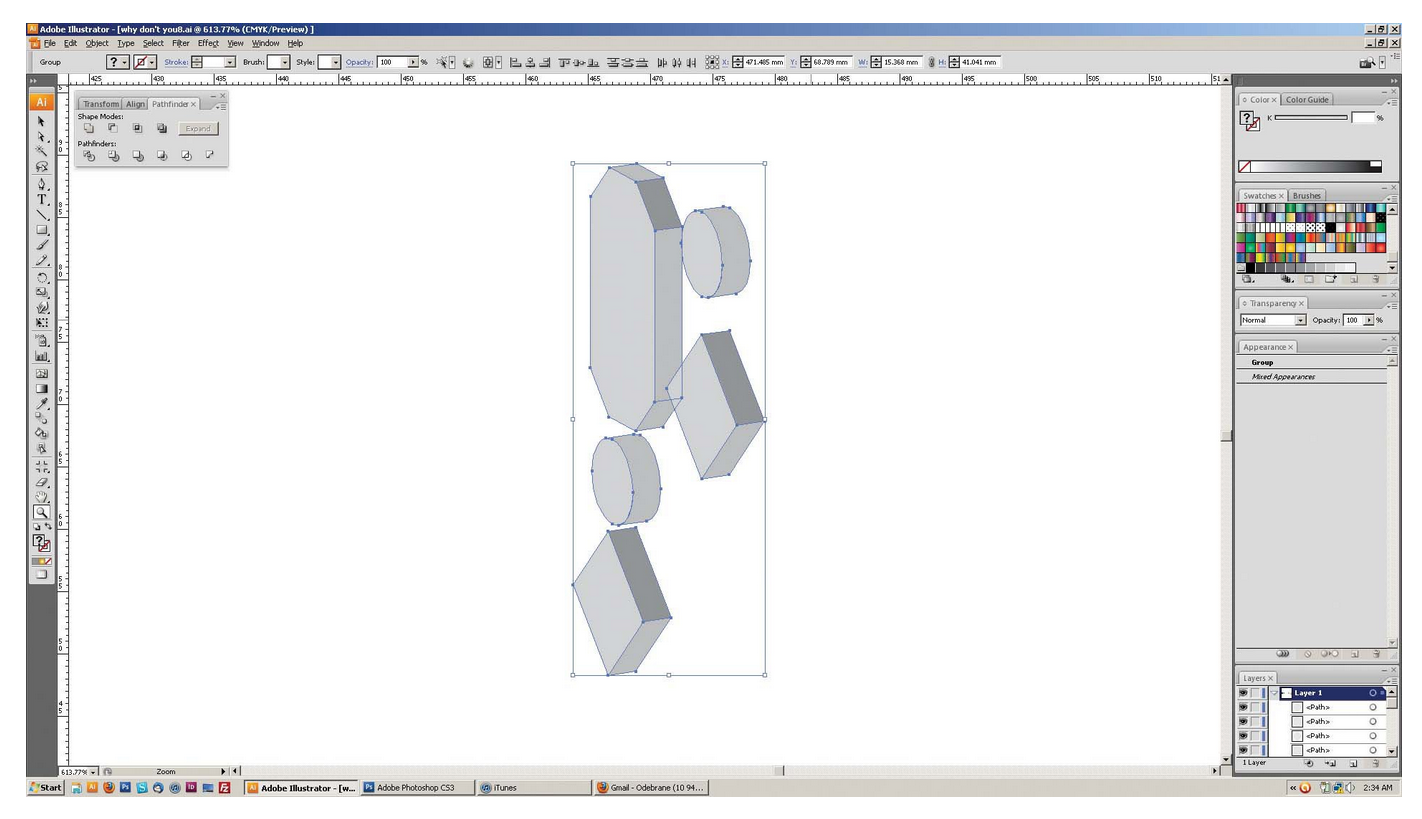1422x819 pixels.
Task: Toggle visibility eye of Layer 1
Action: pyautogui.click(x=1243, y=692)
